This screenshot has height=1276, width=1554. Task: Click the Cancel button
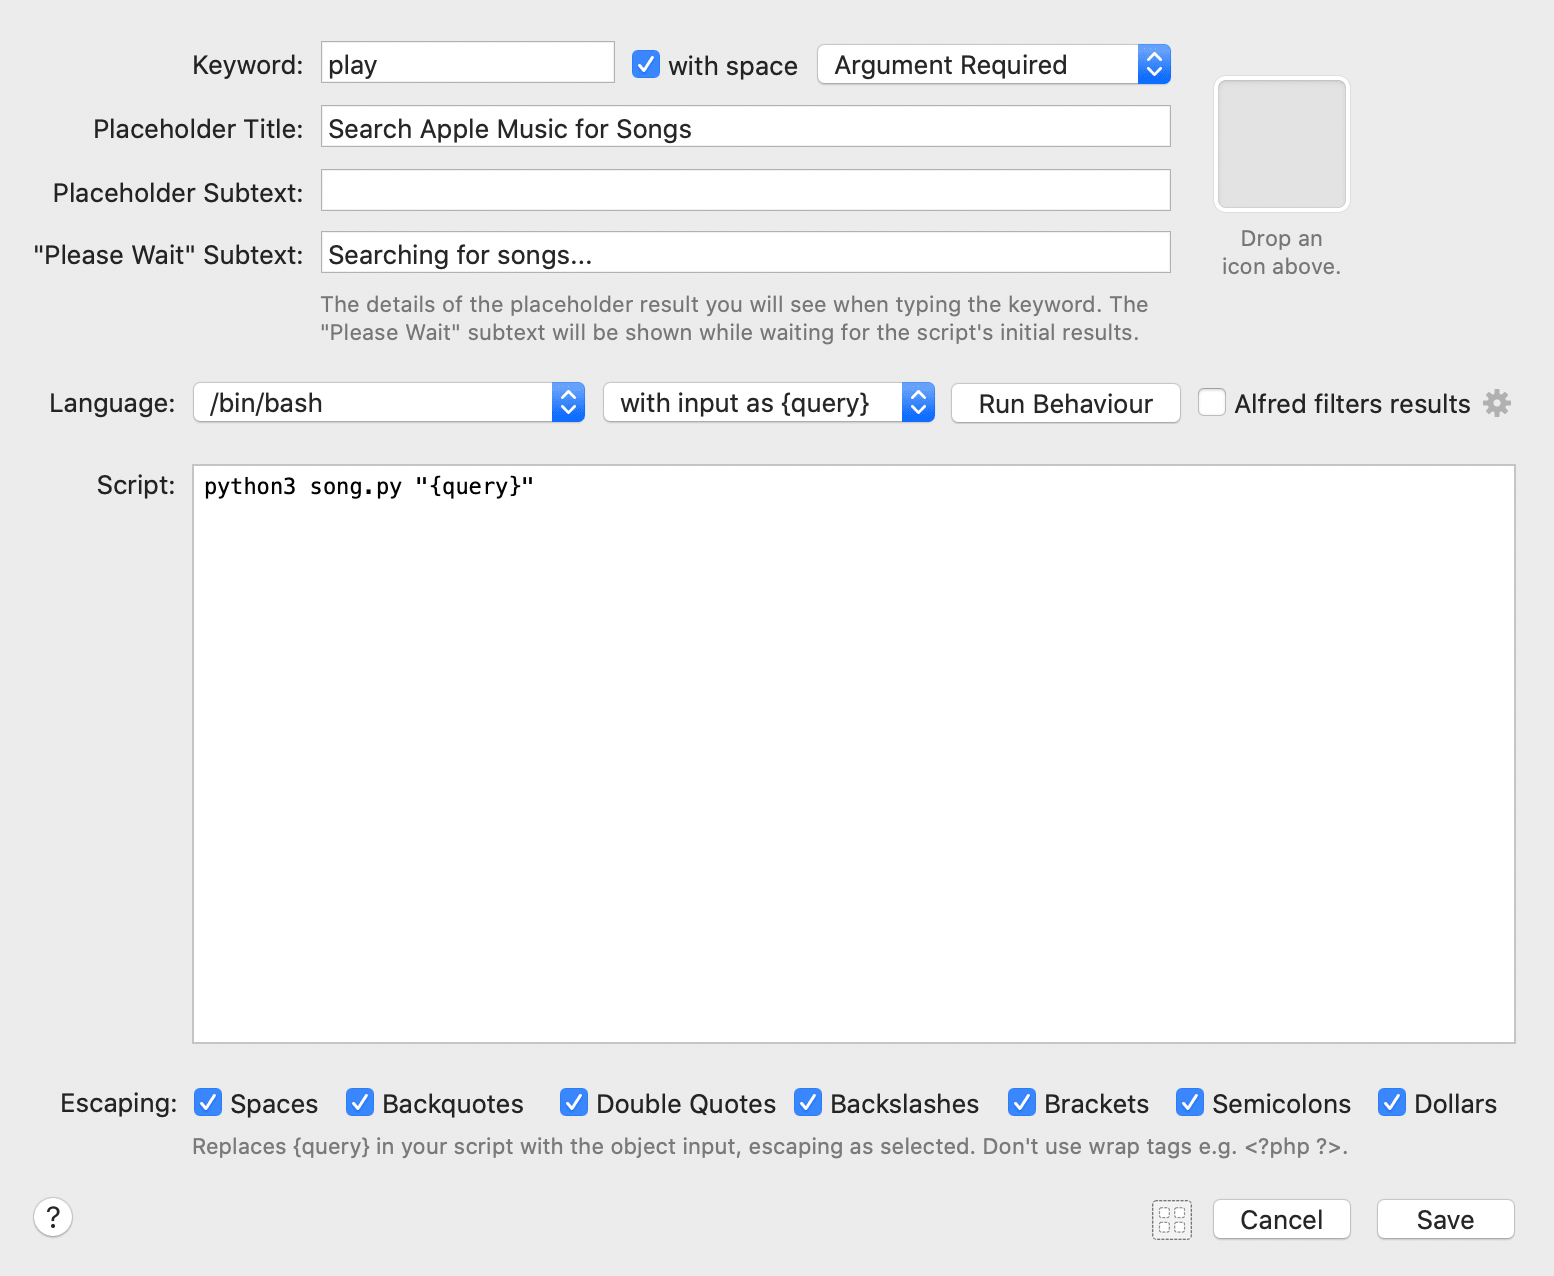point(1282,1219)
